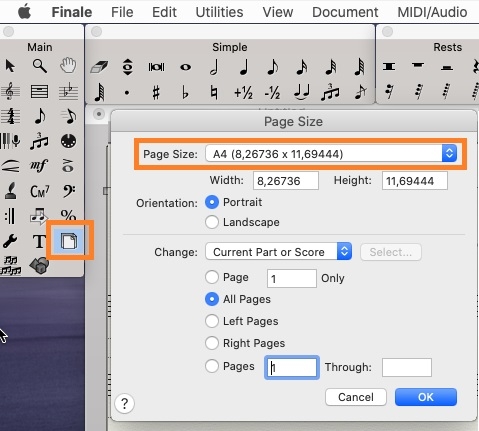Select the Speedy Entry tool

click(x=69, y=116)
